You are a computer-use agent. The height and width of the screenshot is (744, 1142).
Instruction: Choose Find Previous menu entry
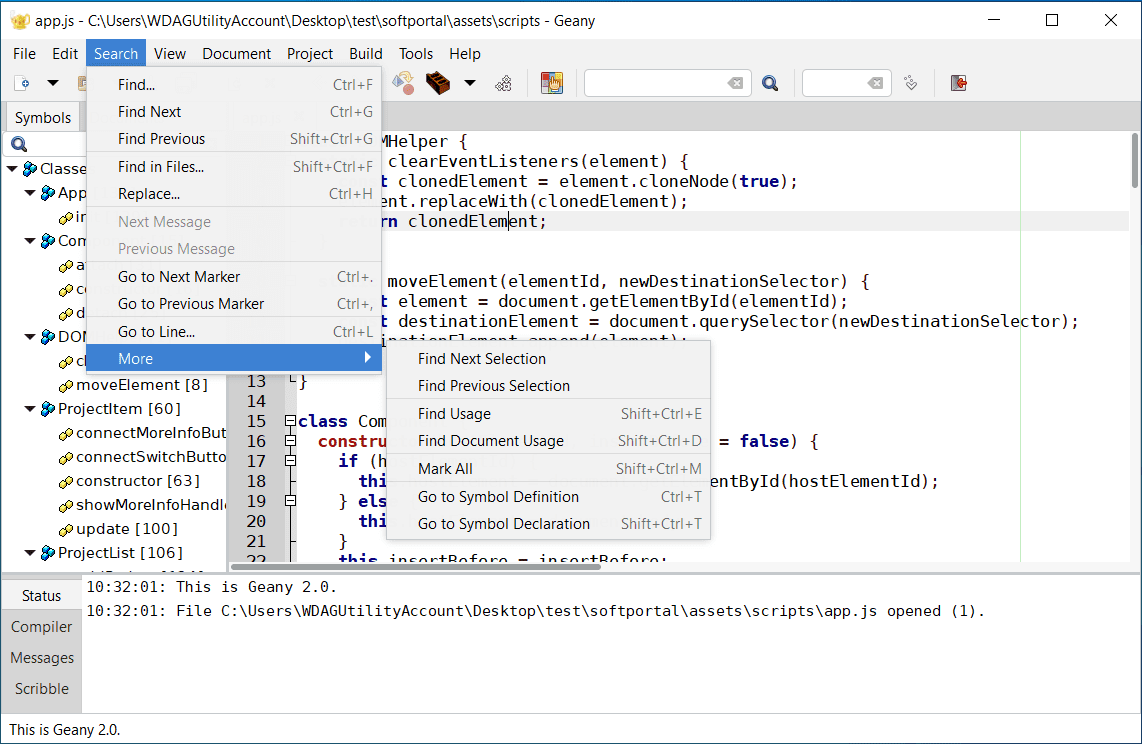pos(234,139)
